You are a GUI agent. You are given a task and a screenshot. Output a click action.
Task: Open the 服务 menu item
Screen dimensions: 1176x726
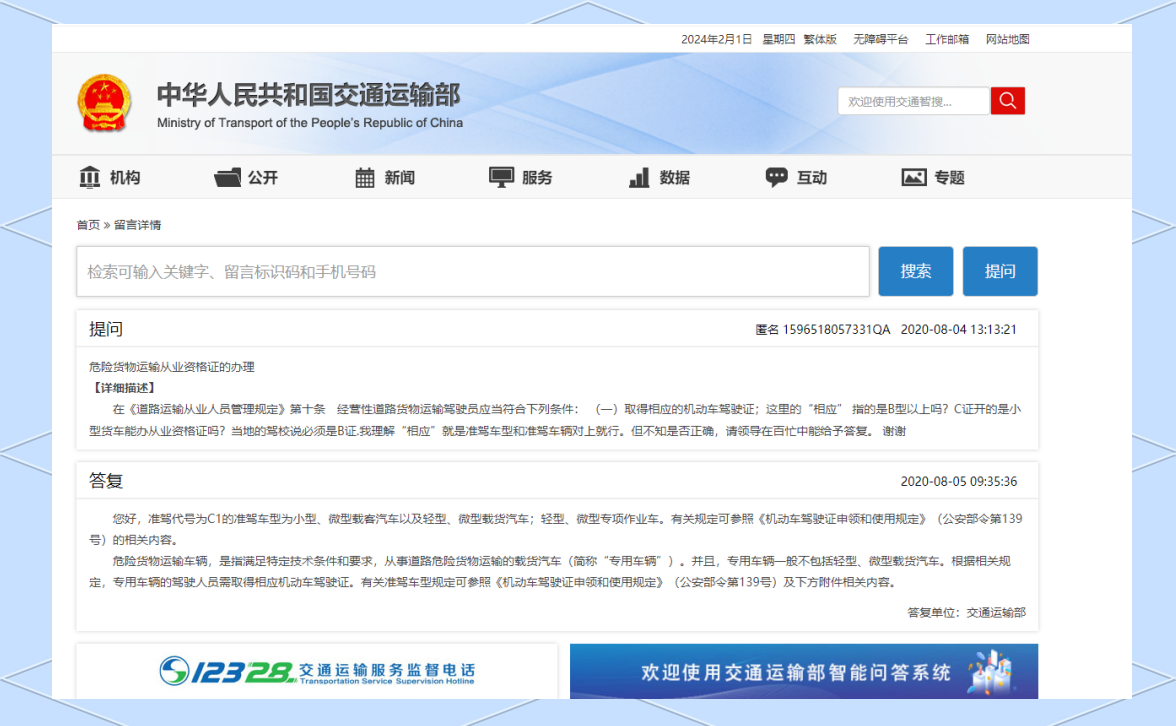pos(537,178)
